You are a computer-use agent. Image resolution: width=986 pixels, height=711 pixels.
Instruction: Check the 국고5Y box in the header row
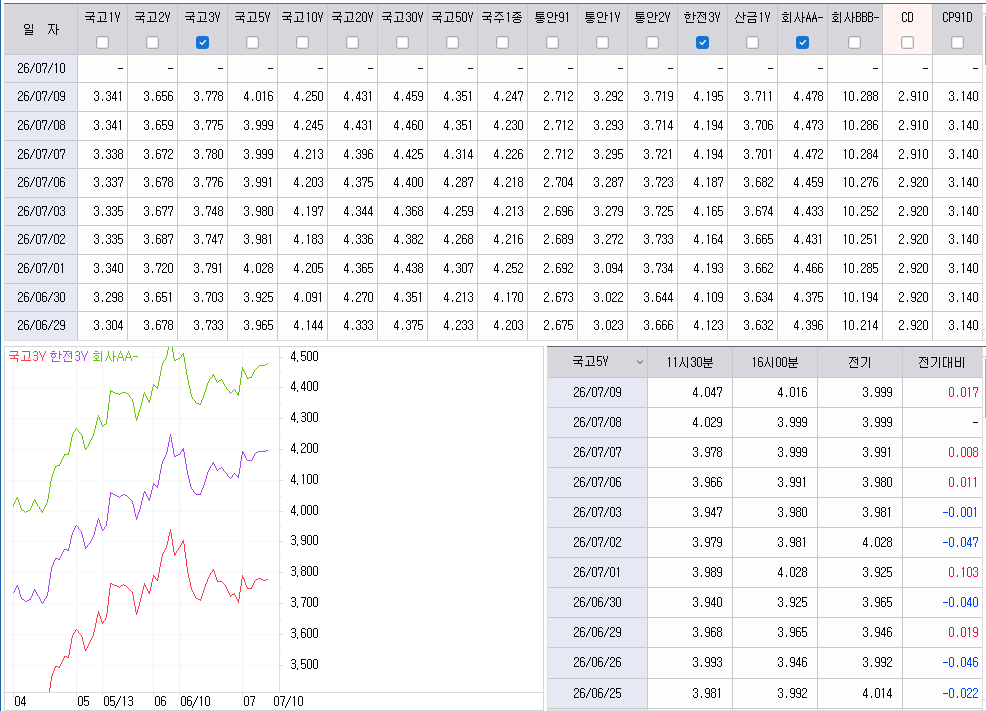pyautogui.click(x=252, y=42)
